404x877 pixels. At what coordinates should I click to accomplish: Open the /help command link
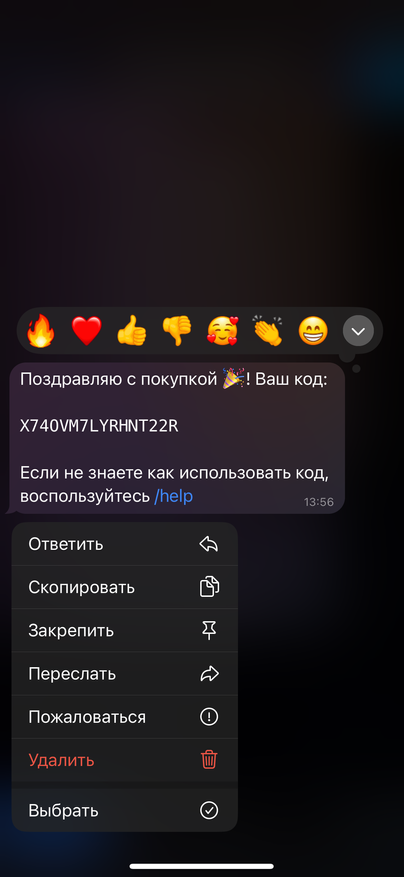173,496
